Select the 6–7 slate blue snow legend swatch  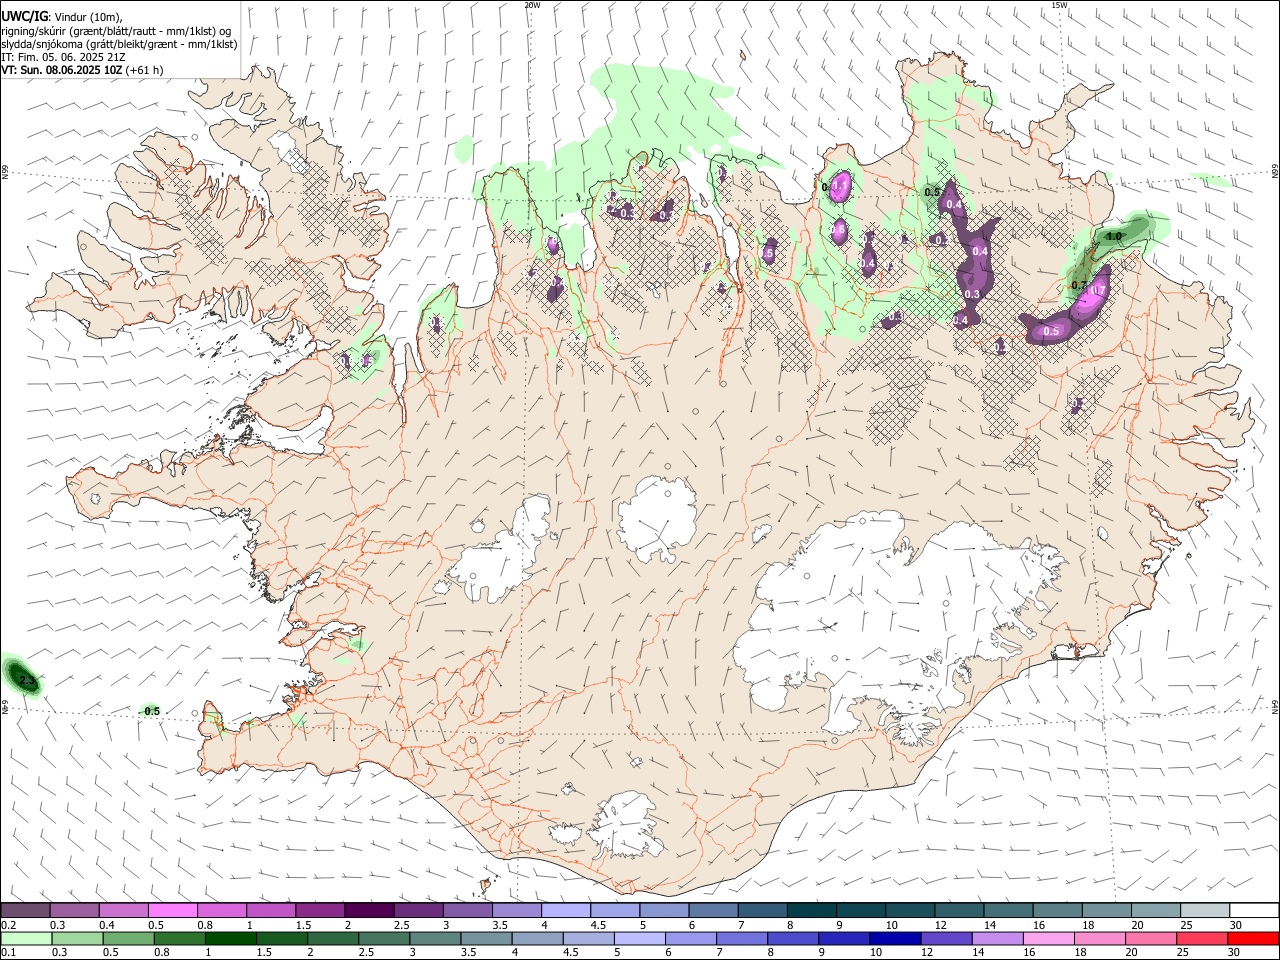(x=713, y=911)
